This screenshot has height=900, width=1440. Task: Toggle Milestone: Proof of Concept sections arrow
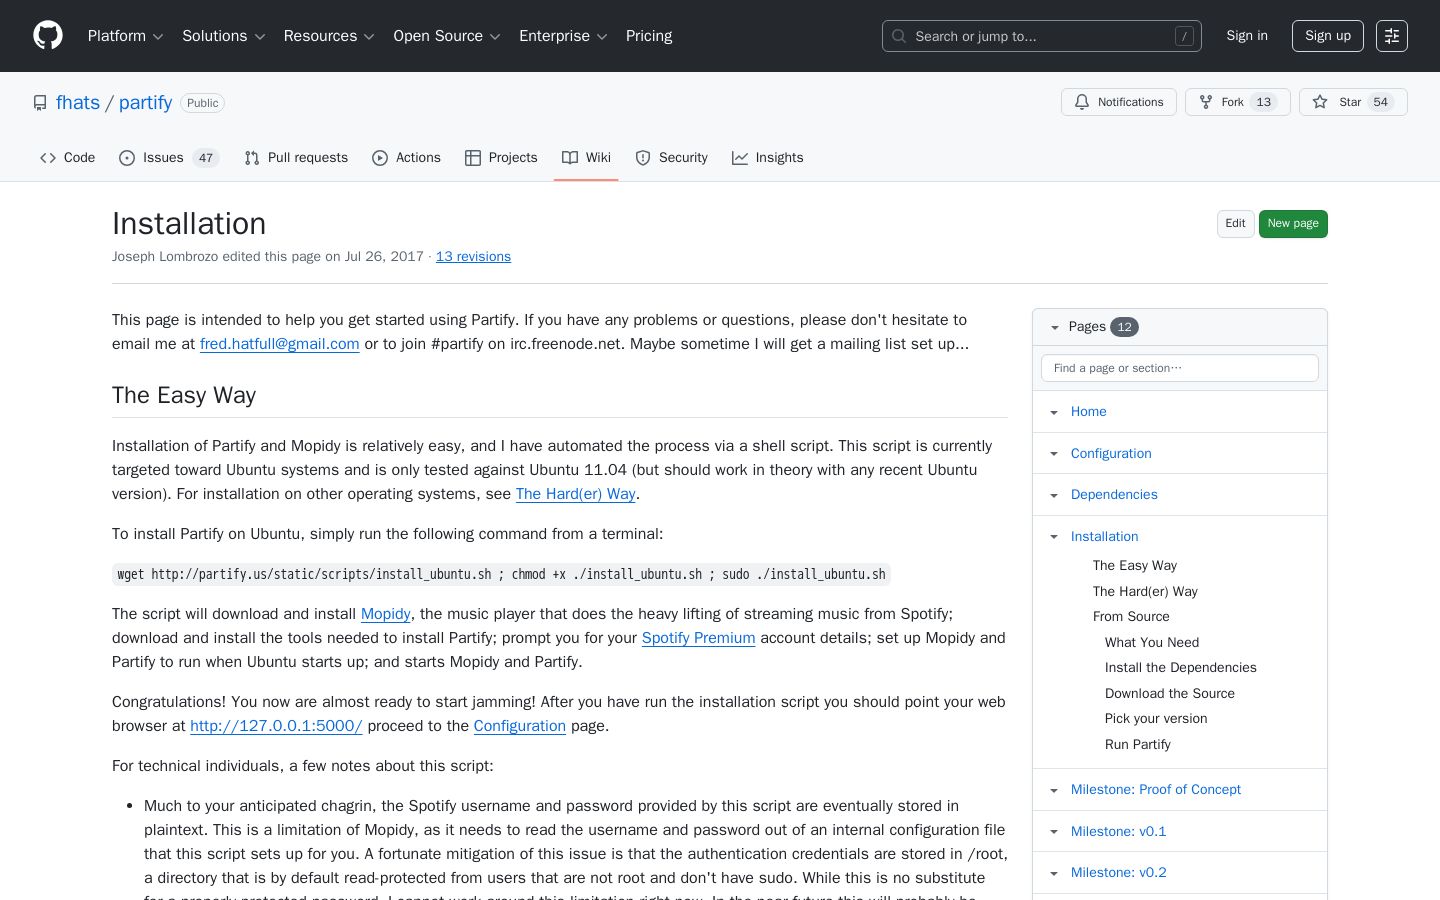point(1054,790)
